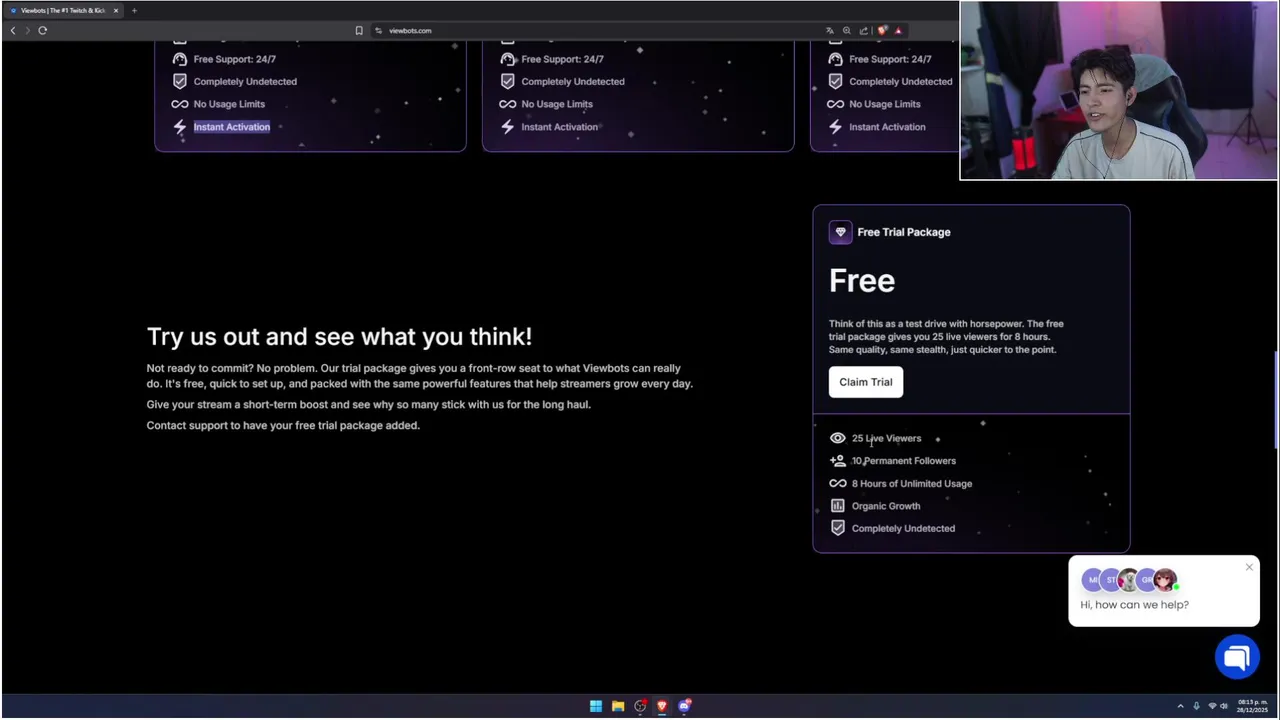Click '8 Hours of Unlimited Usage' text
1280x720 pixels.
tap(912, 484)
